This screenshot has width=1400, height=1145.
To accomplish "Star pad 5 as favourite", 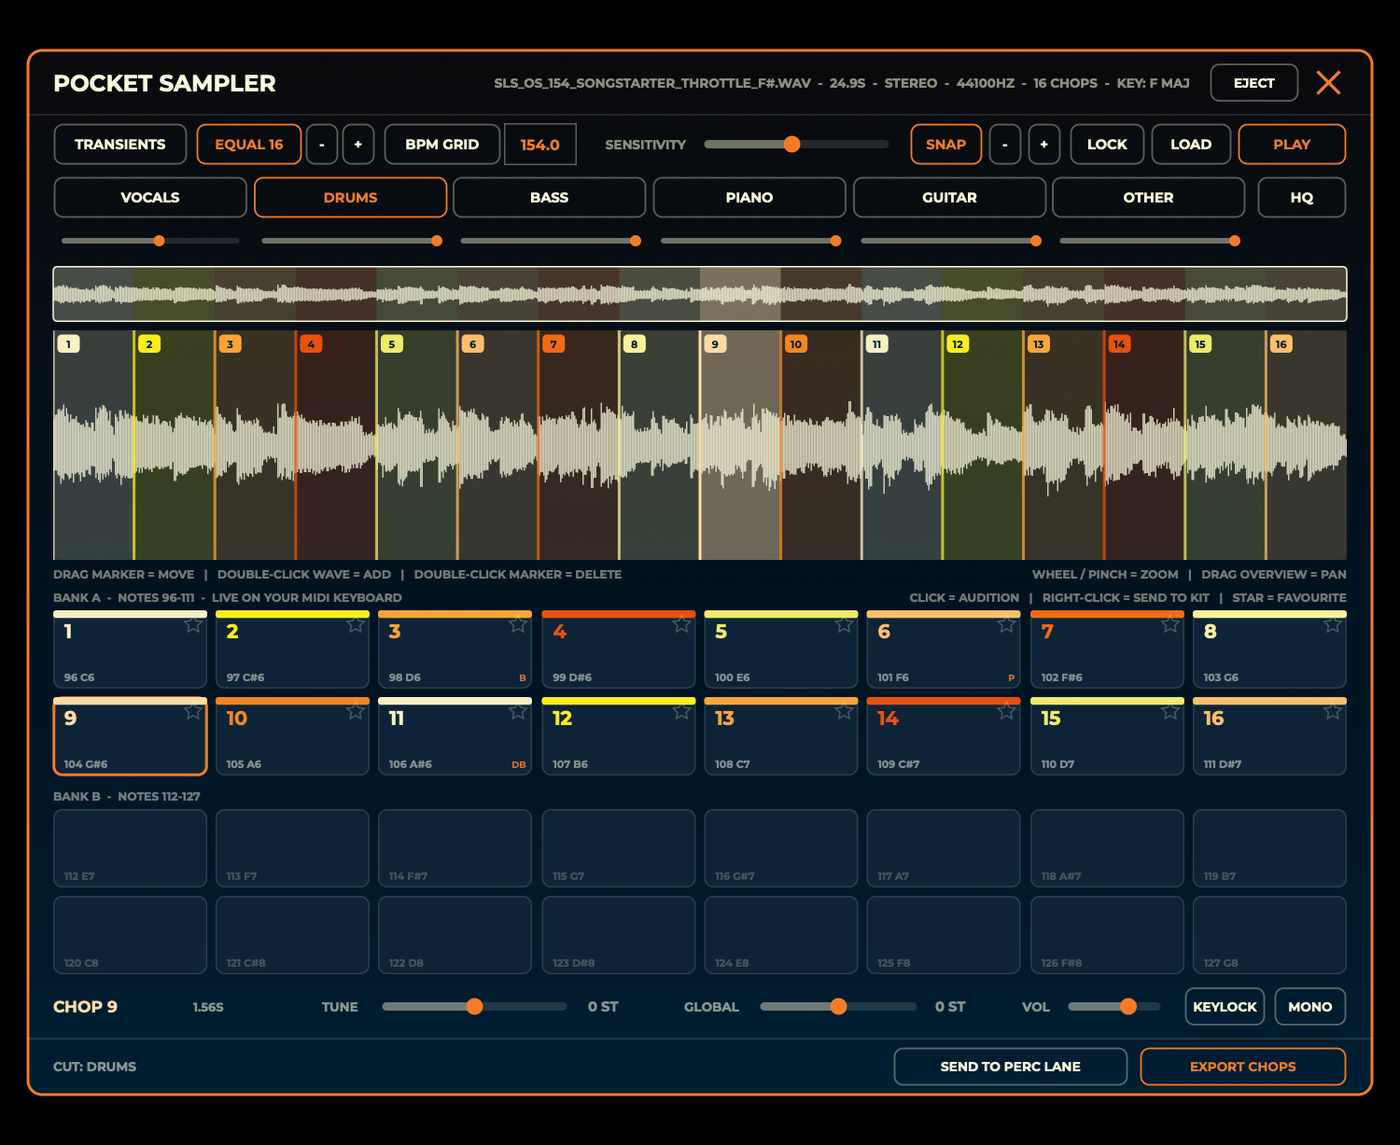I will tap(844, 625).
